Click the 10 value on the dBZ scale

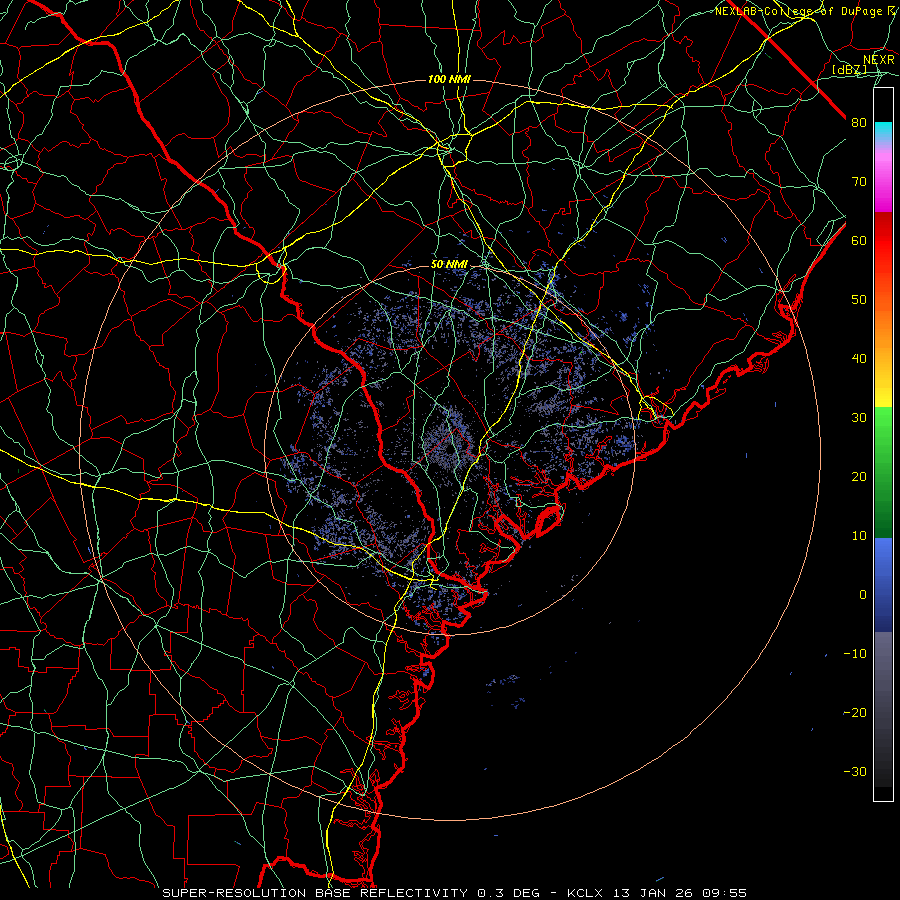tap(859, 536)
